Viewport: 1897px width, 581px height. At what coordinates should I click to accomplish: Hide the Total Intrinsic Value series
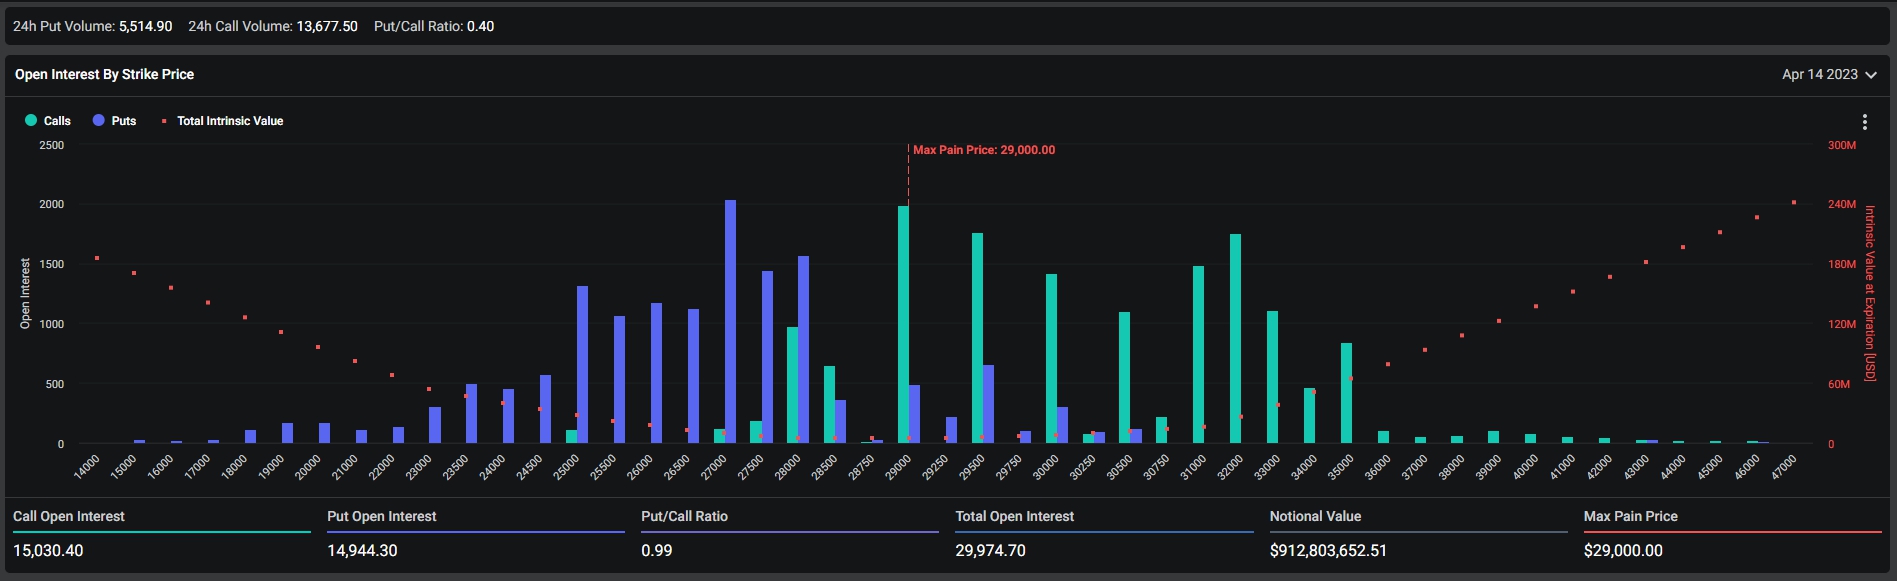[222, 121]
